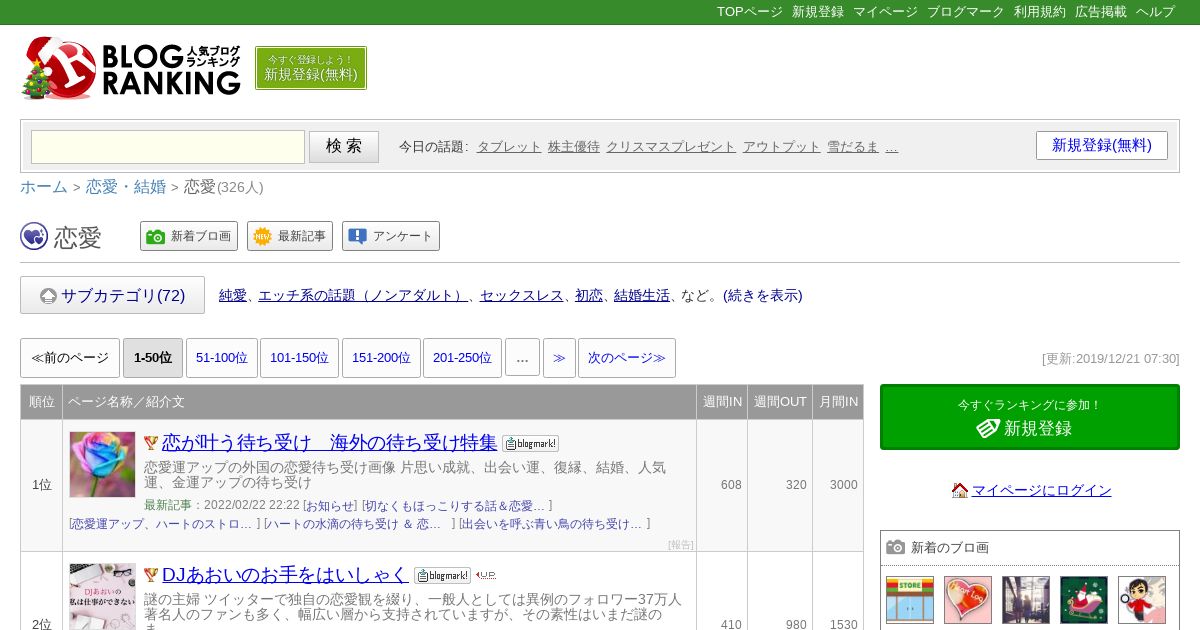Select the 1-50位 page tab
The image size is (1200, 630).
point(153,358)
